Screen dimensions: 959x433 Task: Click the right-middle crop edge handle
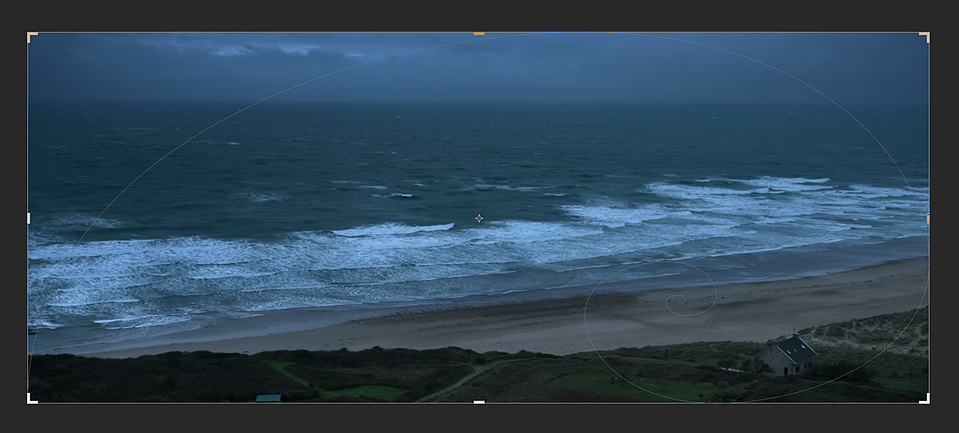928,218
